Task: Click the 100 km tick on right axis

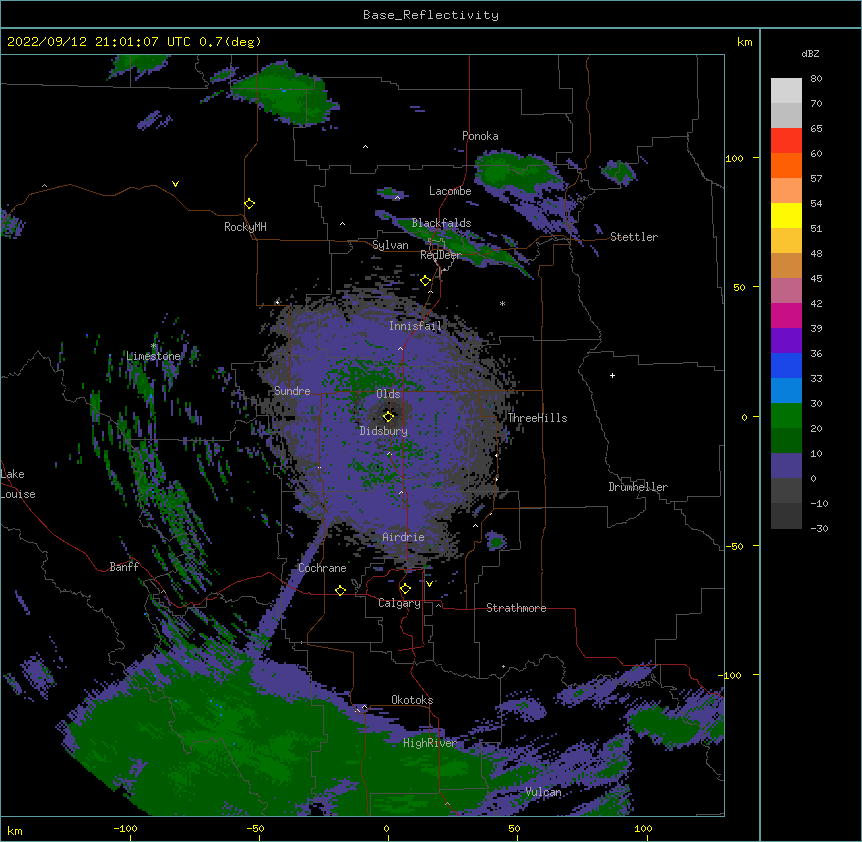Action: tap(734, 158)
